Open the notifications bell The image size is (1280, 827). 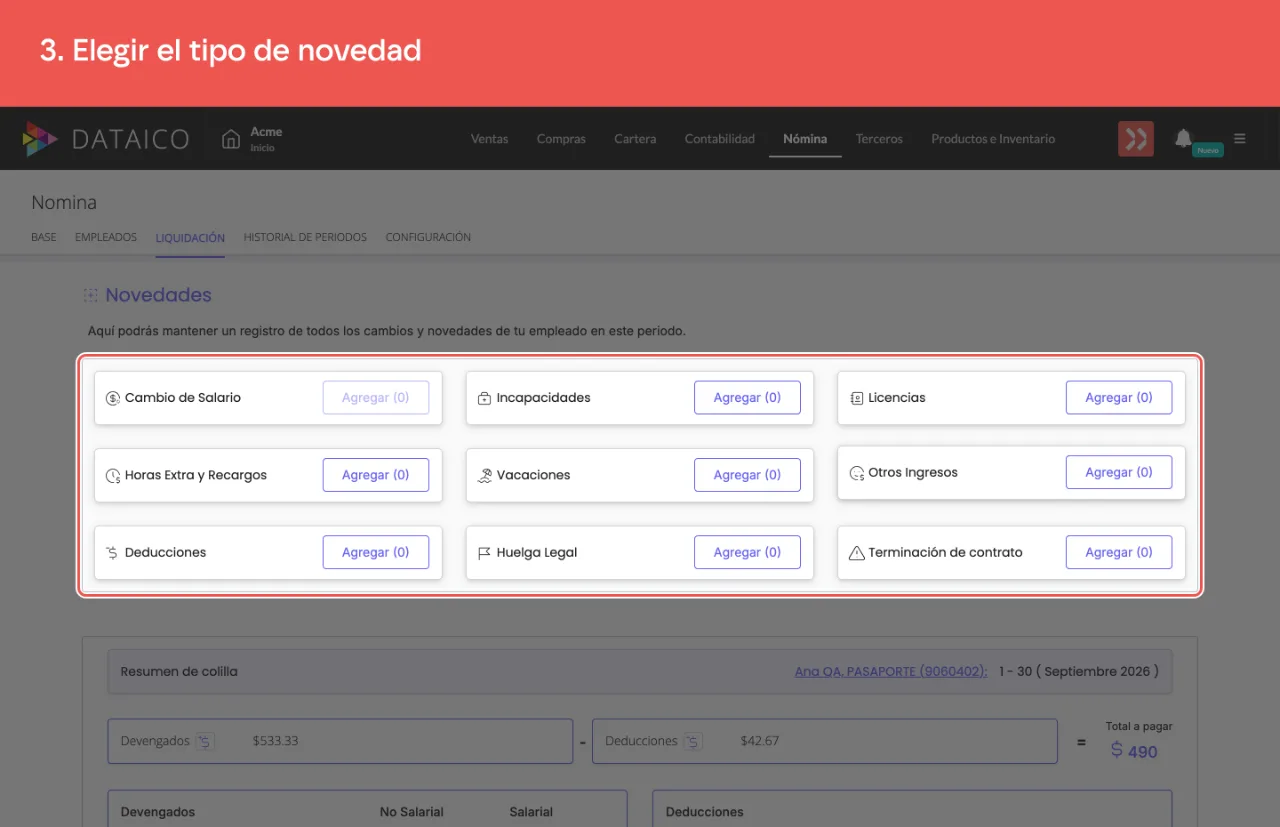click(1183, 138)
